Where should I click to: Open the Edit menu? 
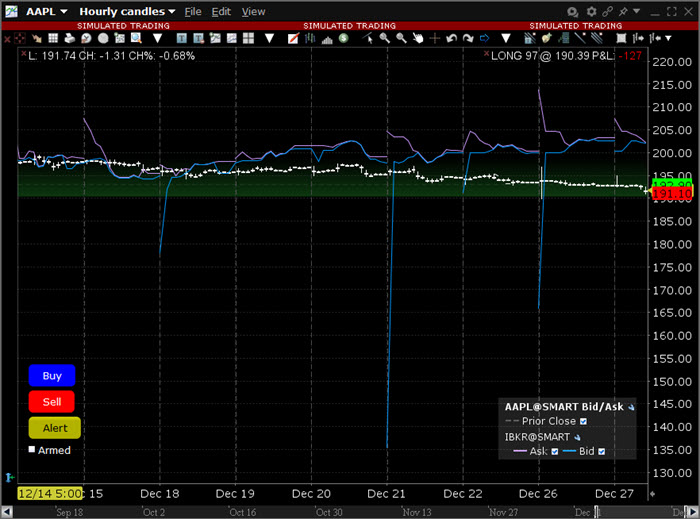[221, 12]
